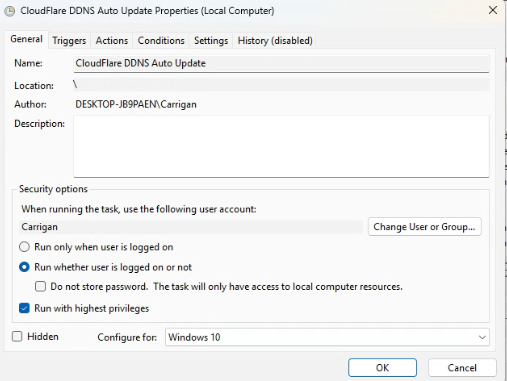Expand the Configure for dropdown
507x381 pixels.
coord(327,337)
